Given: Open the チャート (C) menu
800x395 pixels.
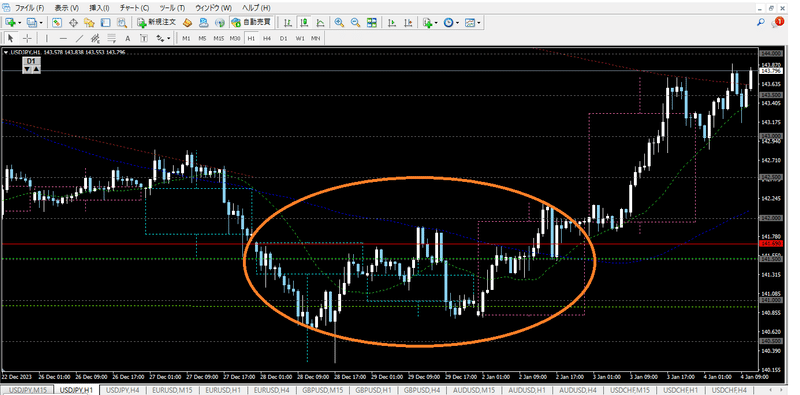Looking at the screenshot, I should [134, 8].
